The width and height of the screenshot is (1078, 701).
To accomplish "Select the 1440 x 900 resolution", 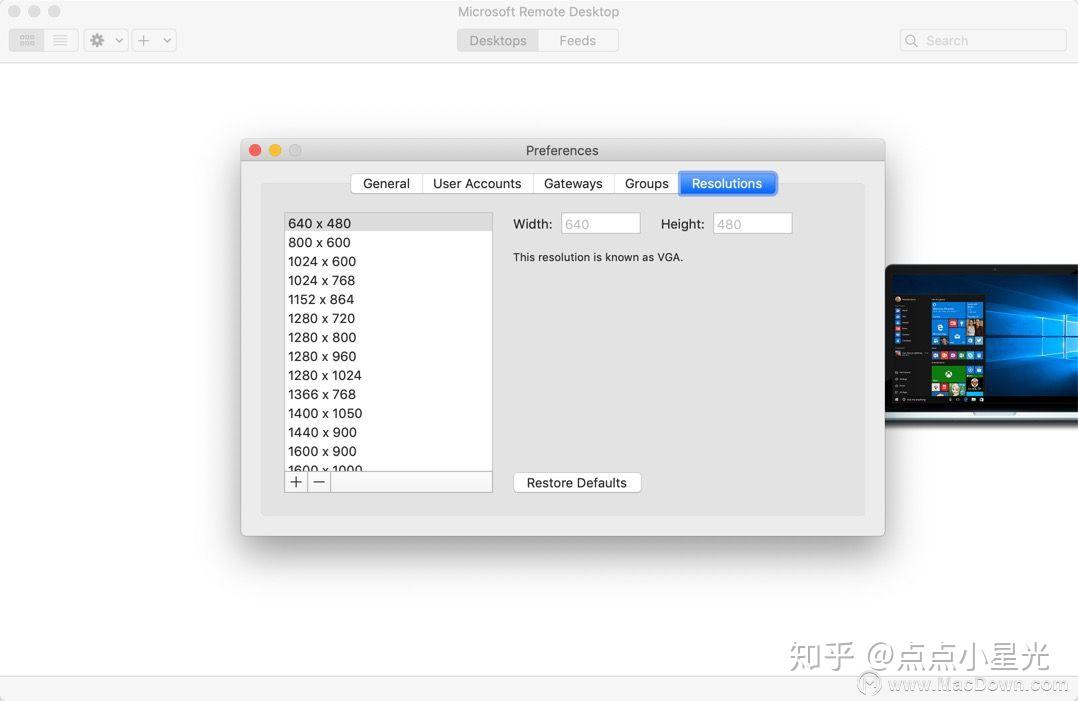I will coord(388,432).
